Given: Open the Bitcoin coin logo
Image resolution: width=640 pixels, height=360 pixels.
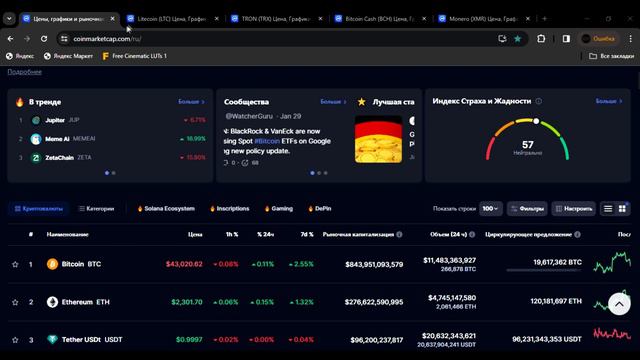Looking at the screenshot, I should (52, 264).
